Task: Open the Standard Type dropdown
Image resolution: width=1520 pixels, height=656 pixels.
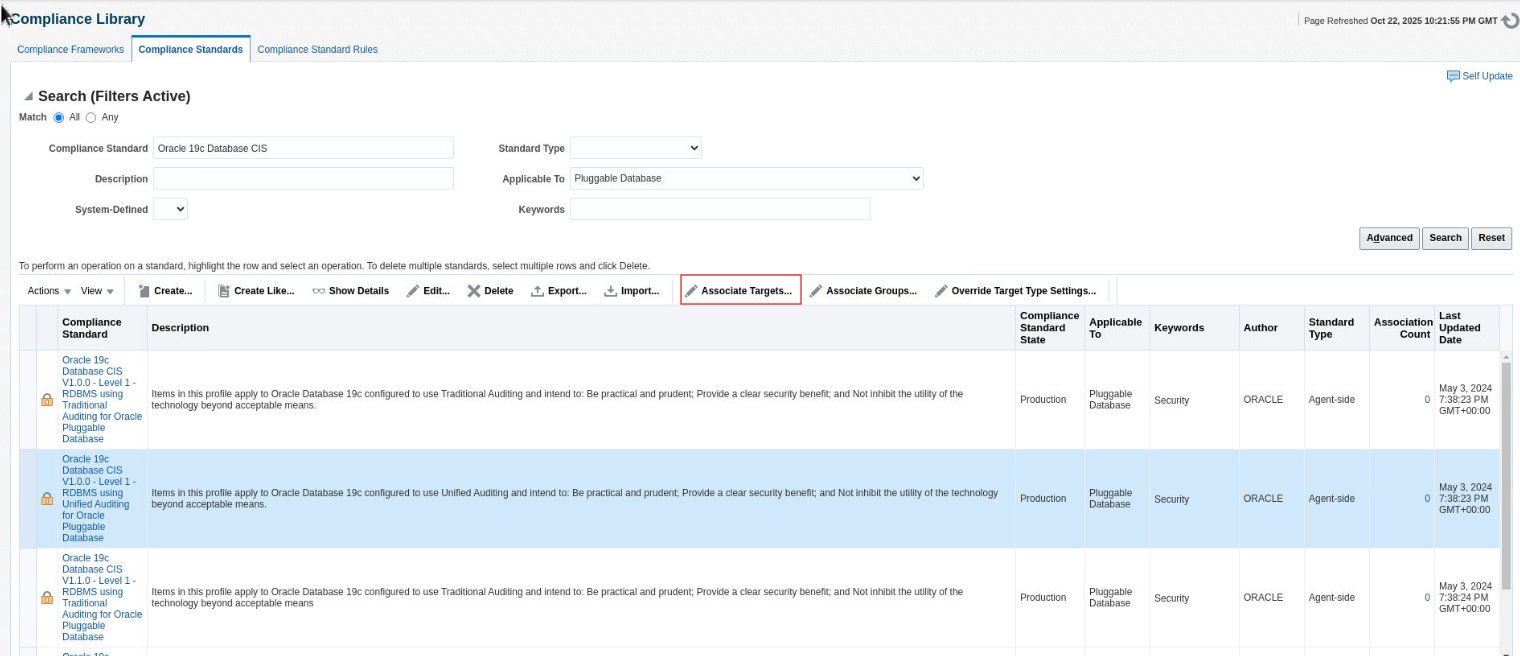Action: point(635,148)
